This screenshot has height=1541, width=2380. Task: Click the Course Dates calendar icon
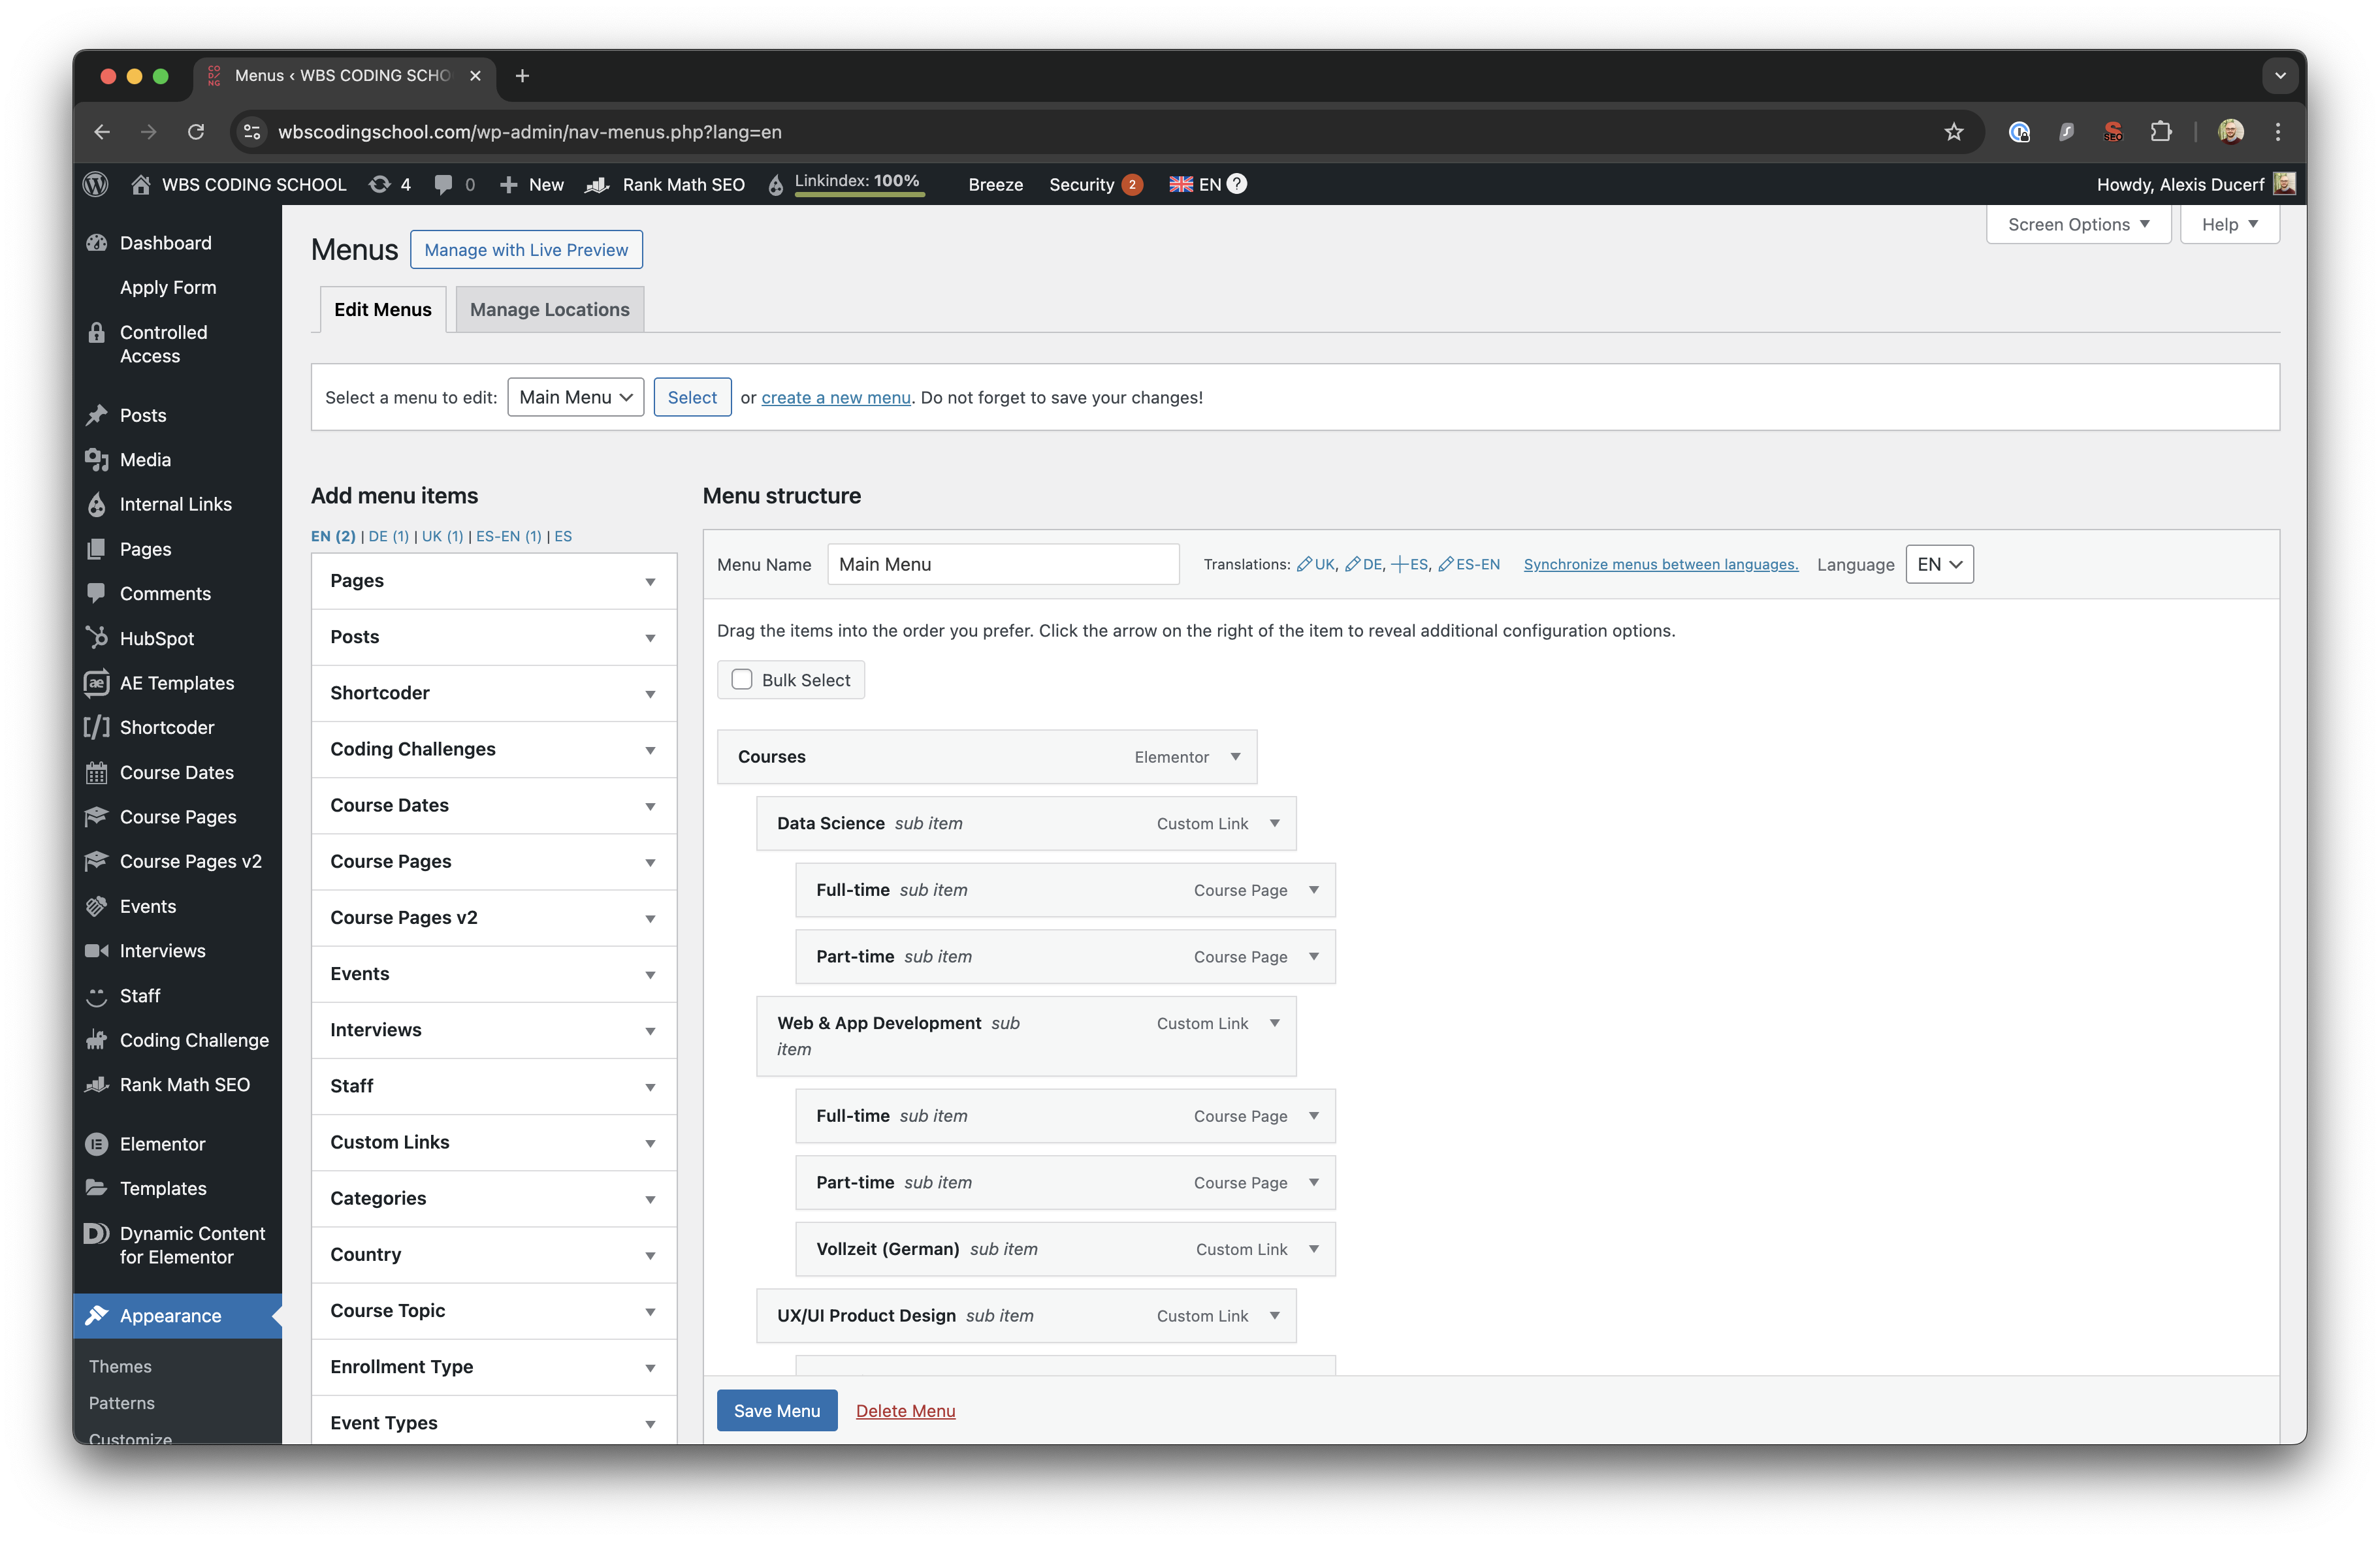97,772
